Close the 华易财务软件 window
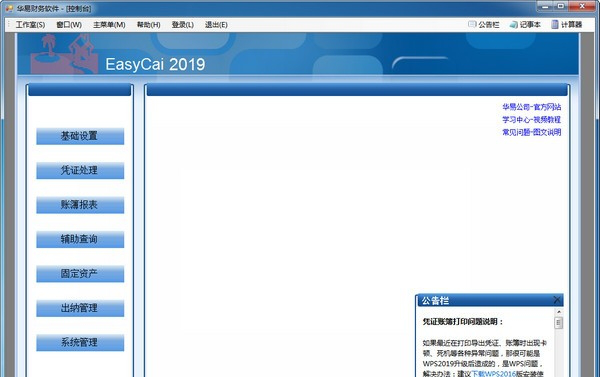This screenshot has height=392, width=600. [x=582, y=7]
